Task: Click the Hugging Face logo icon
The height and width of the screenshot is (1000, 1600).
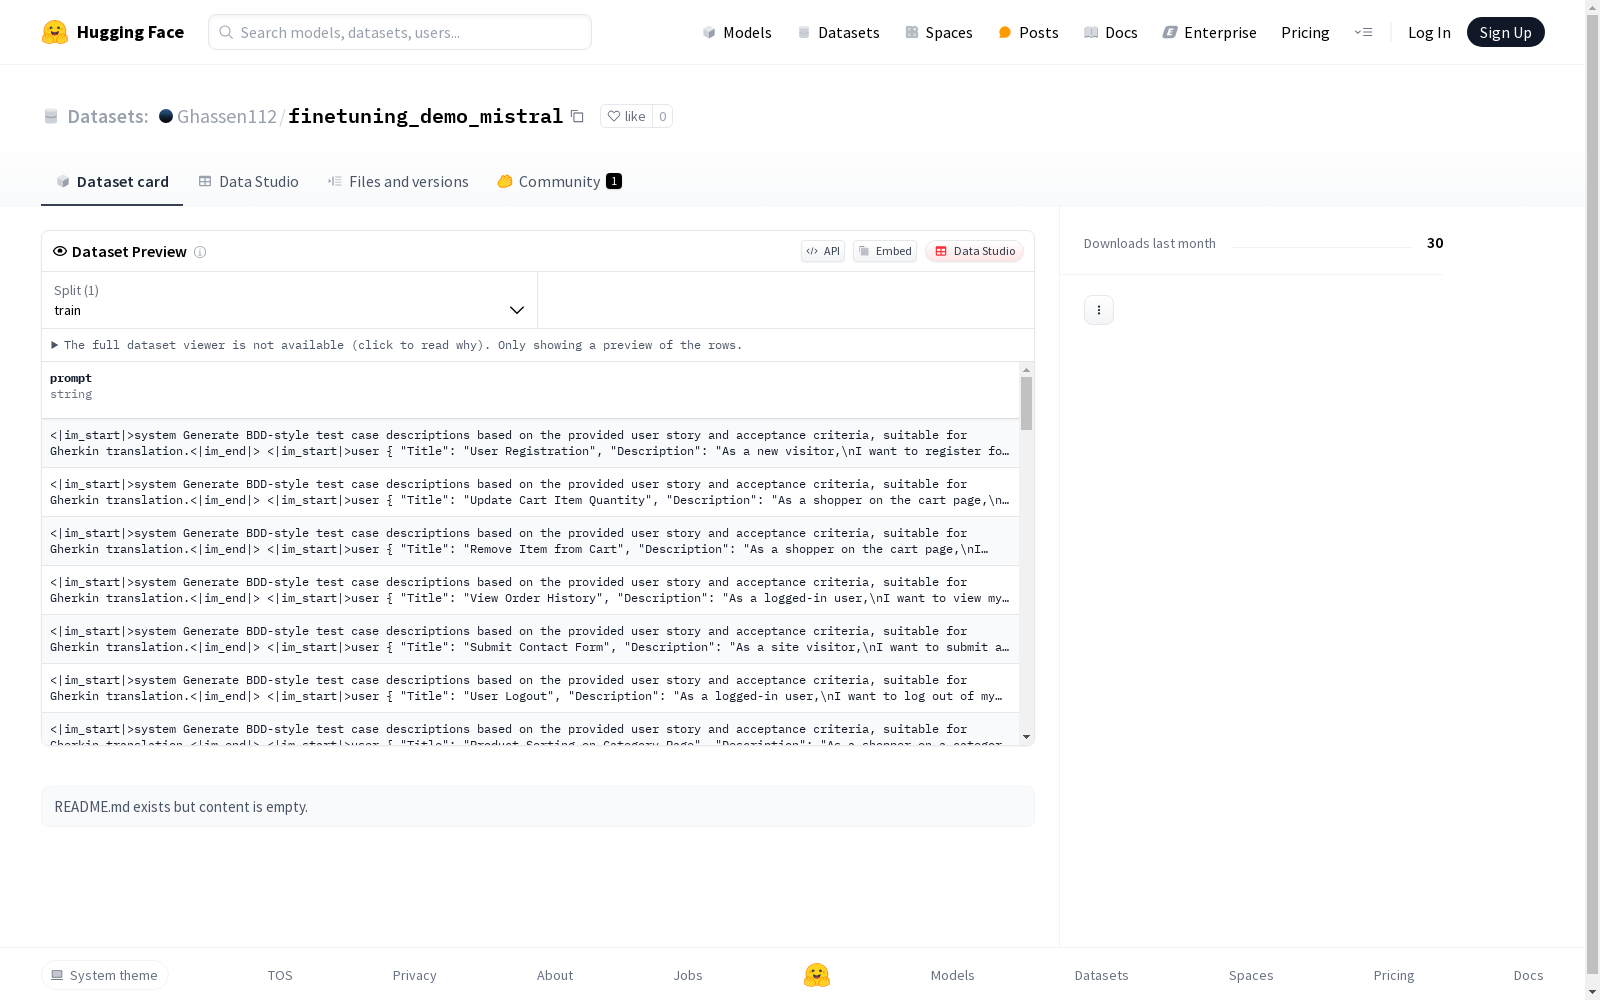Action: (x=55, y=32)
